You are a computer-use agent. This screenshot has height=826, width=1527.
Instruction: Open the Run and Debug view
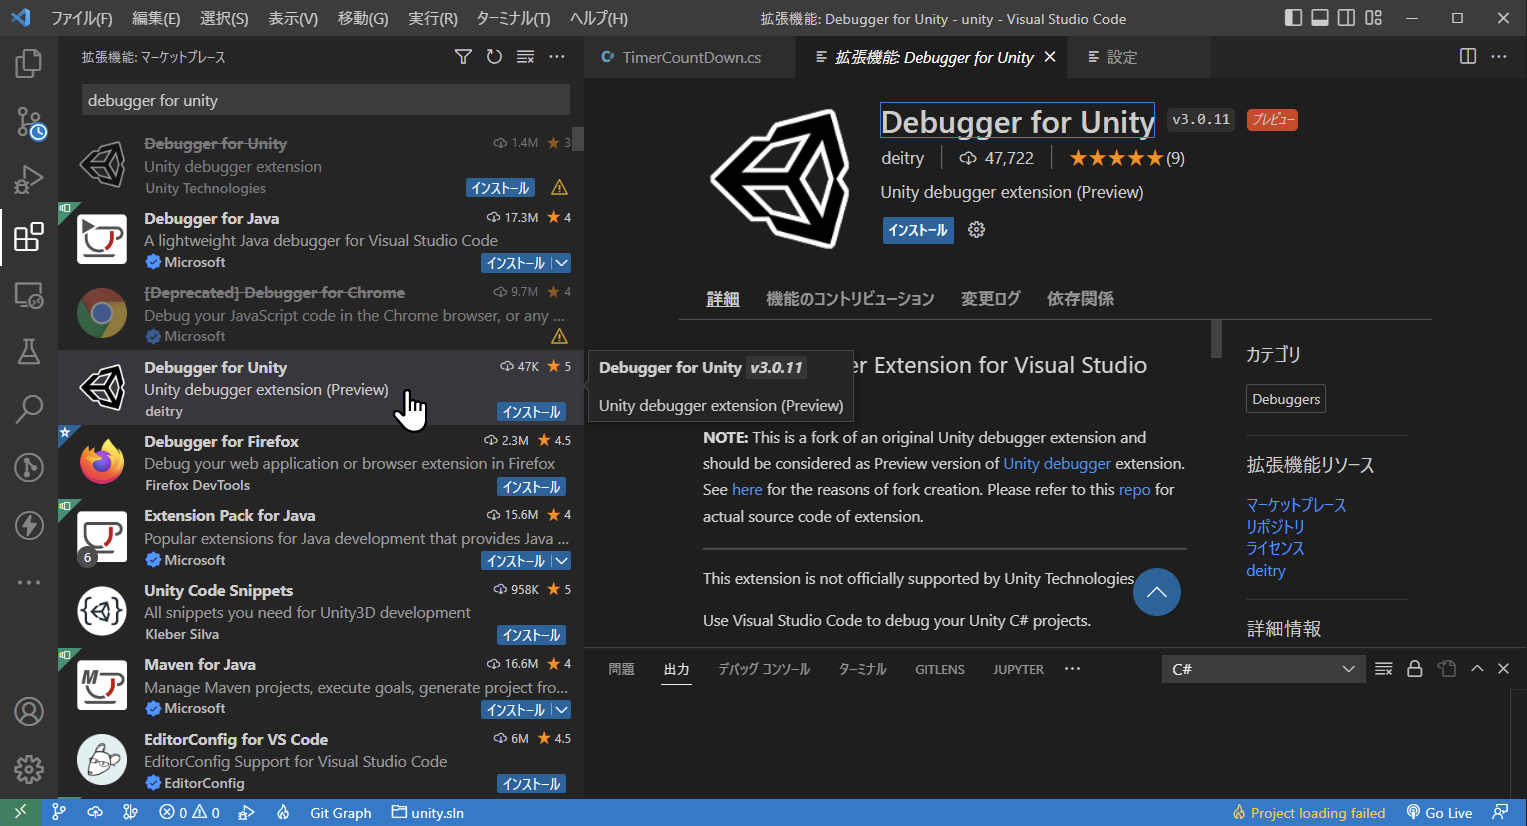coord(28,179)
